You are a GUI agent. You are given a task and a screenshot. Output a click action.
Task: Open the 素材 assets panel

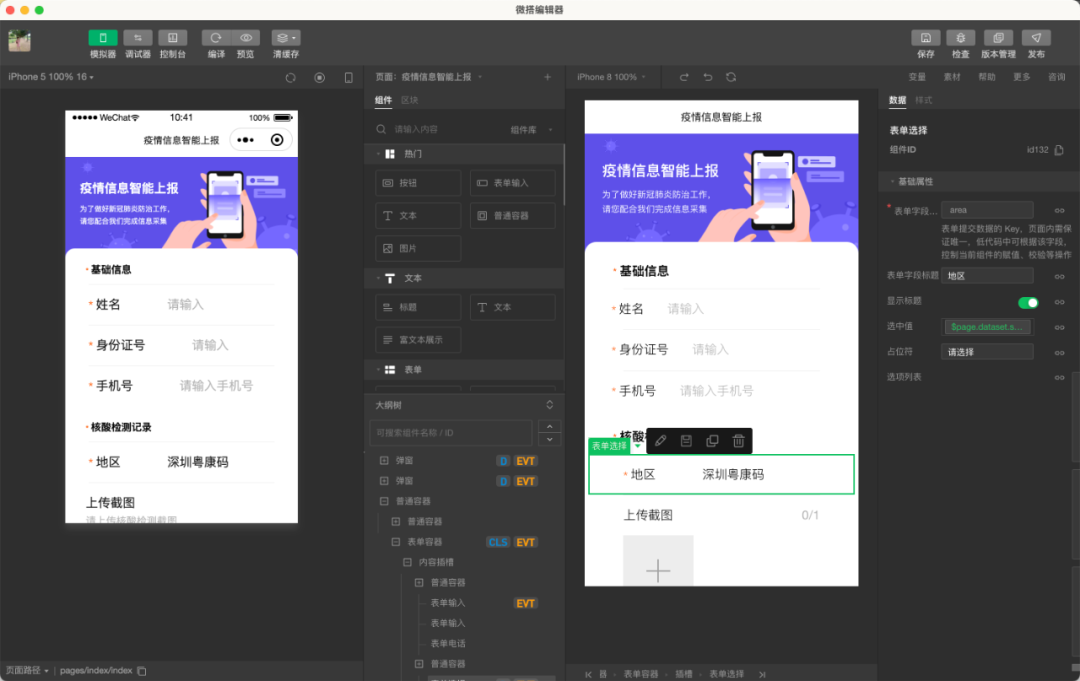pos(952,77)
